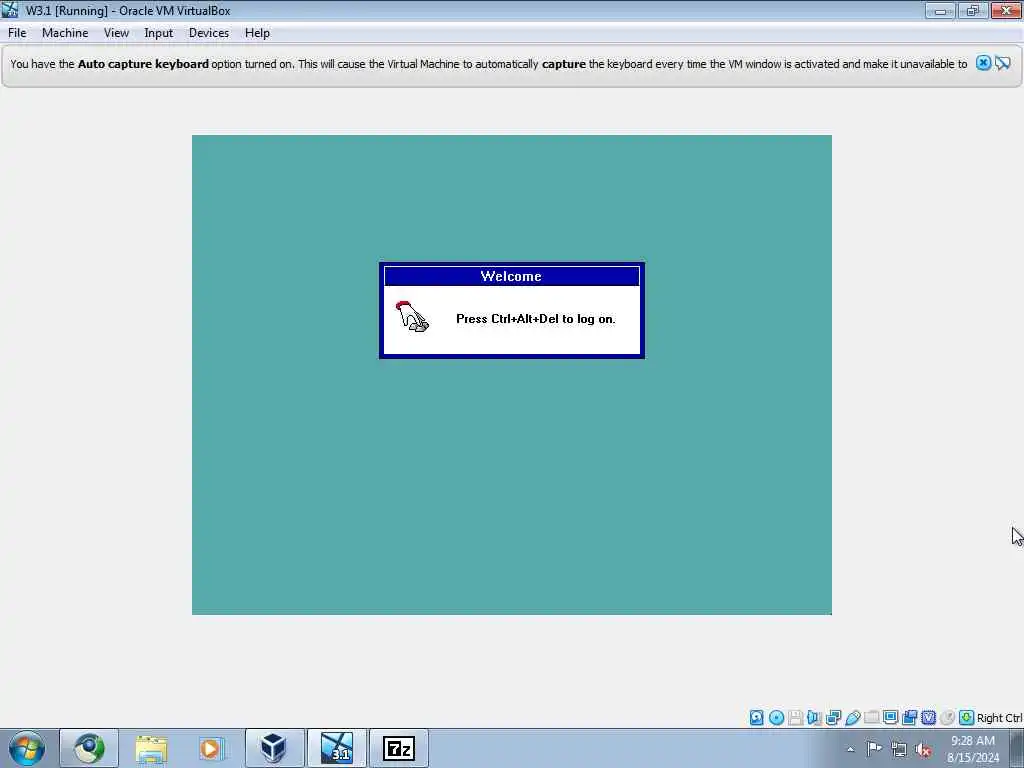This screenshot has width=1024, height=768.
Task: Click the audio indicator in the status bar
Action: pyautogui.click(x=814, y=718)
